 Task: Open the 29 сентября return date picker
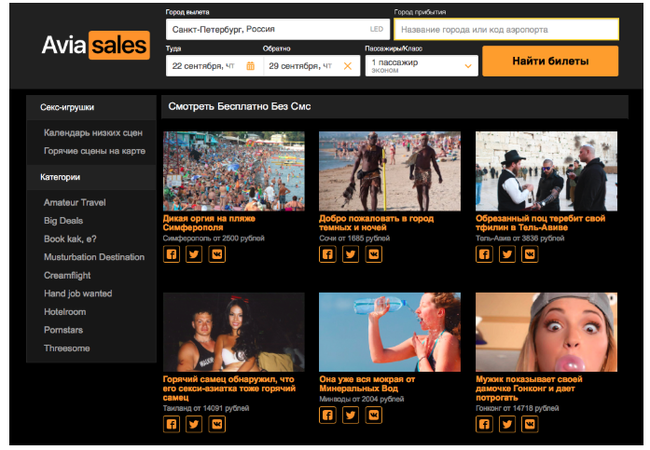pyautogui.click(x=300, y=66)
